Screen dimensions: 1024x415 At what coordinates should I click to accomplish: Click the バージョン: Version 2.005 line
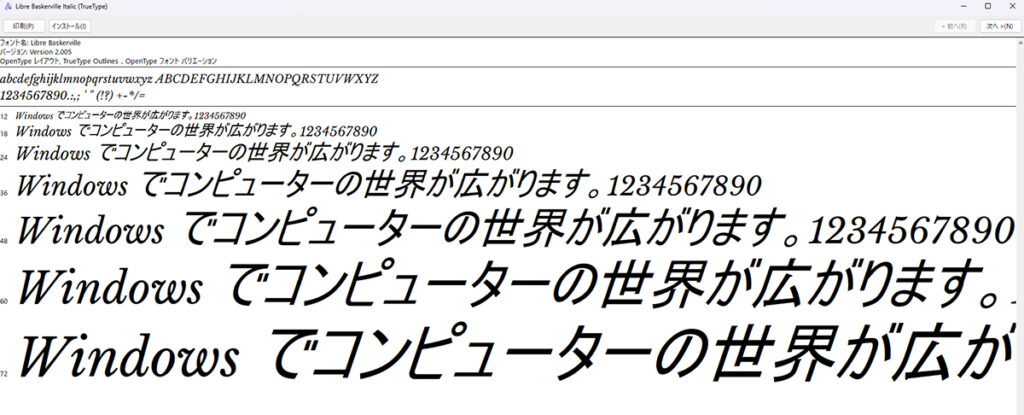pos(36,51)
